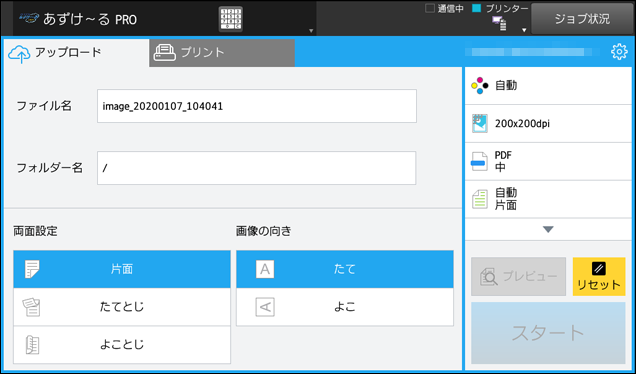This screenshot has height=374, width=636.
Task: Click the ファイル名 input field
Action: tap(257, 106)
